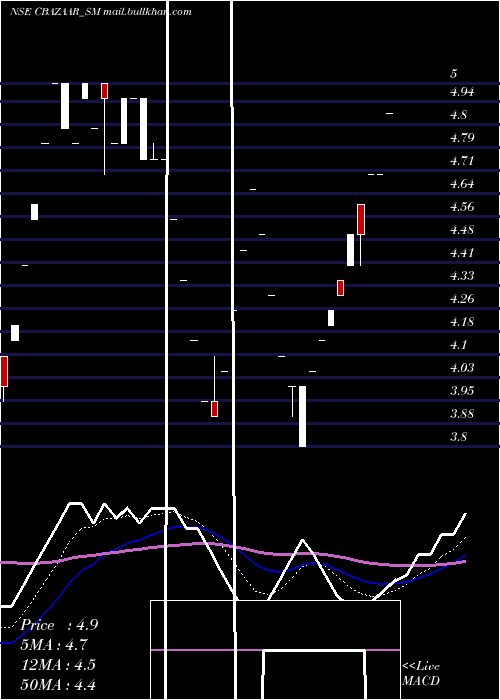Image resolution: width=500 pixels, height=700 pixels.
Task: Click the price axis label 4.8
Action: click(x=458, y=115)
